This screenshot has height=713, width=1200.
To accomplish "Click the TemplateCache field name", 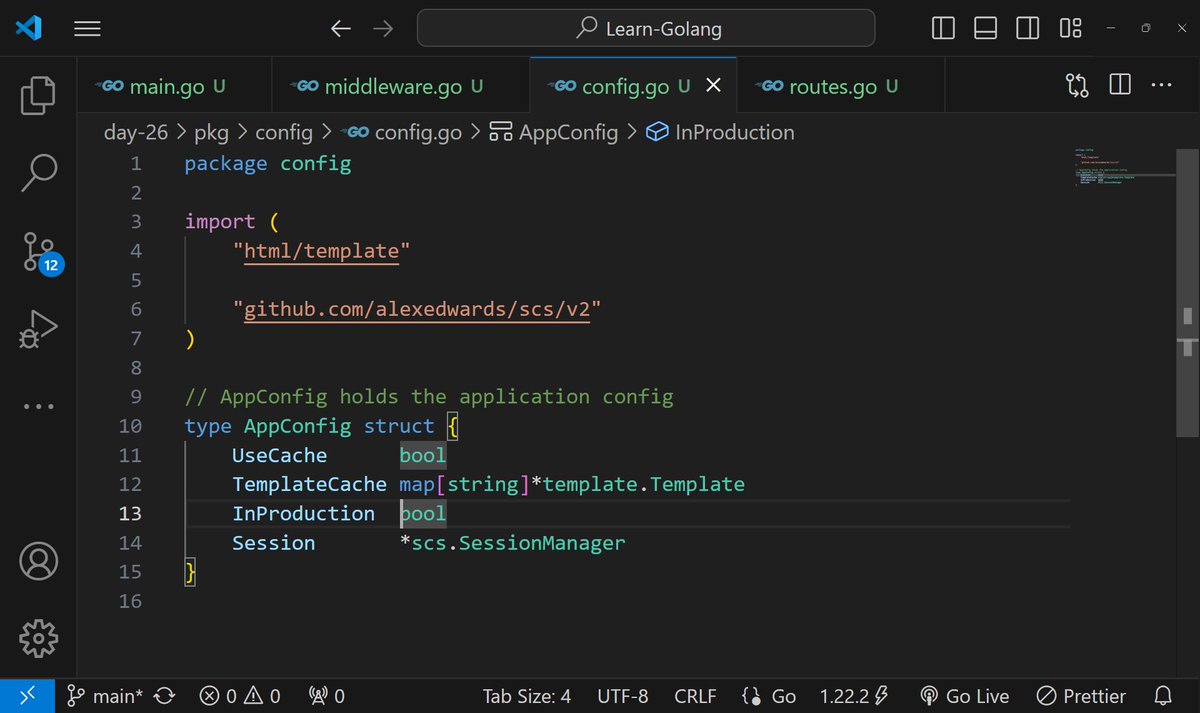I will point(309,484).
